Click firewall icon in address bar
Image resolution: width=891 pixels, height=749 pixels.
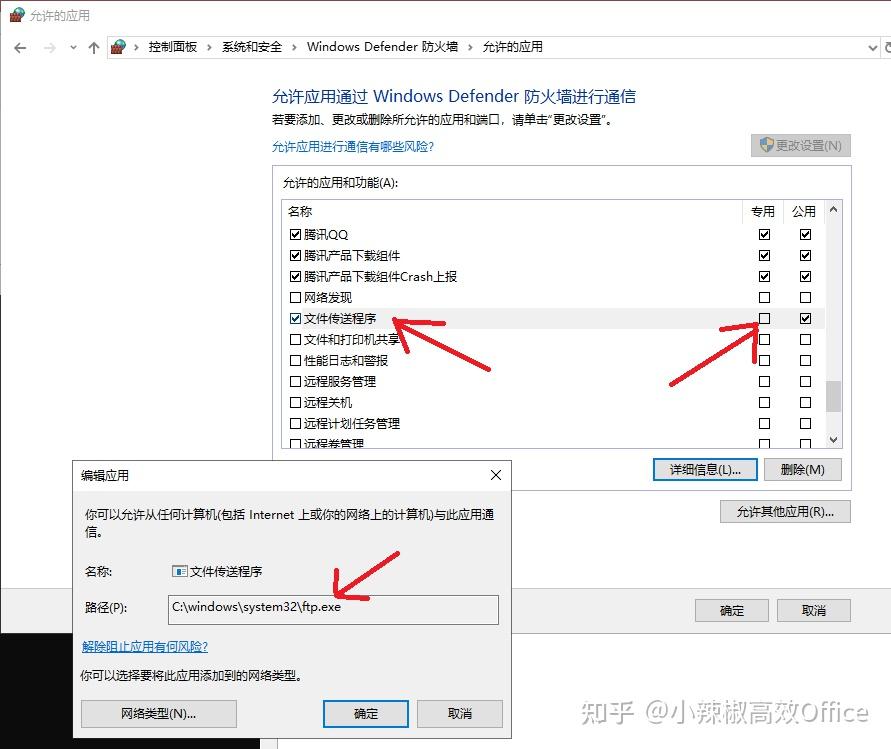tap(118, 47)
